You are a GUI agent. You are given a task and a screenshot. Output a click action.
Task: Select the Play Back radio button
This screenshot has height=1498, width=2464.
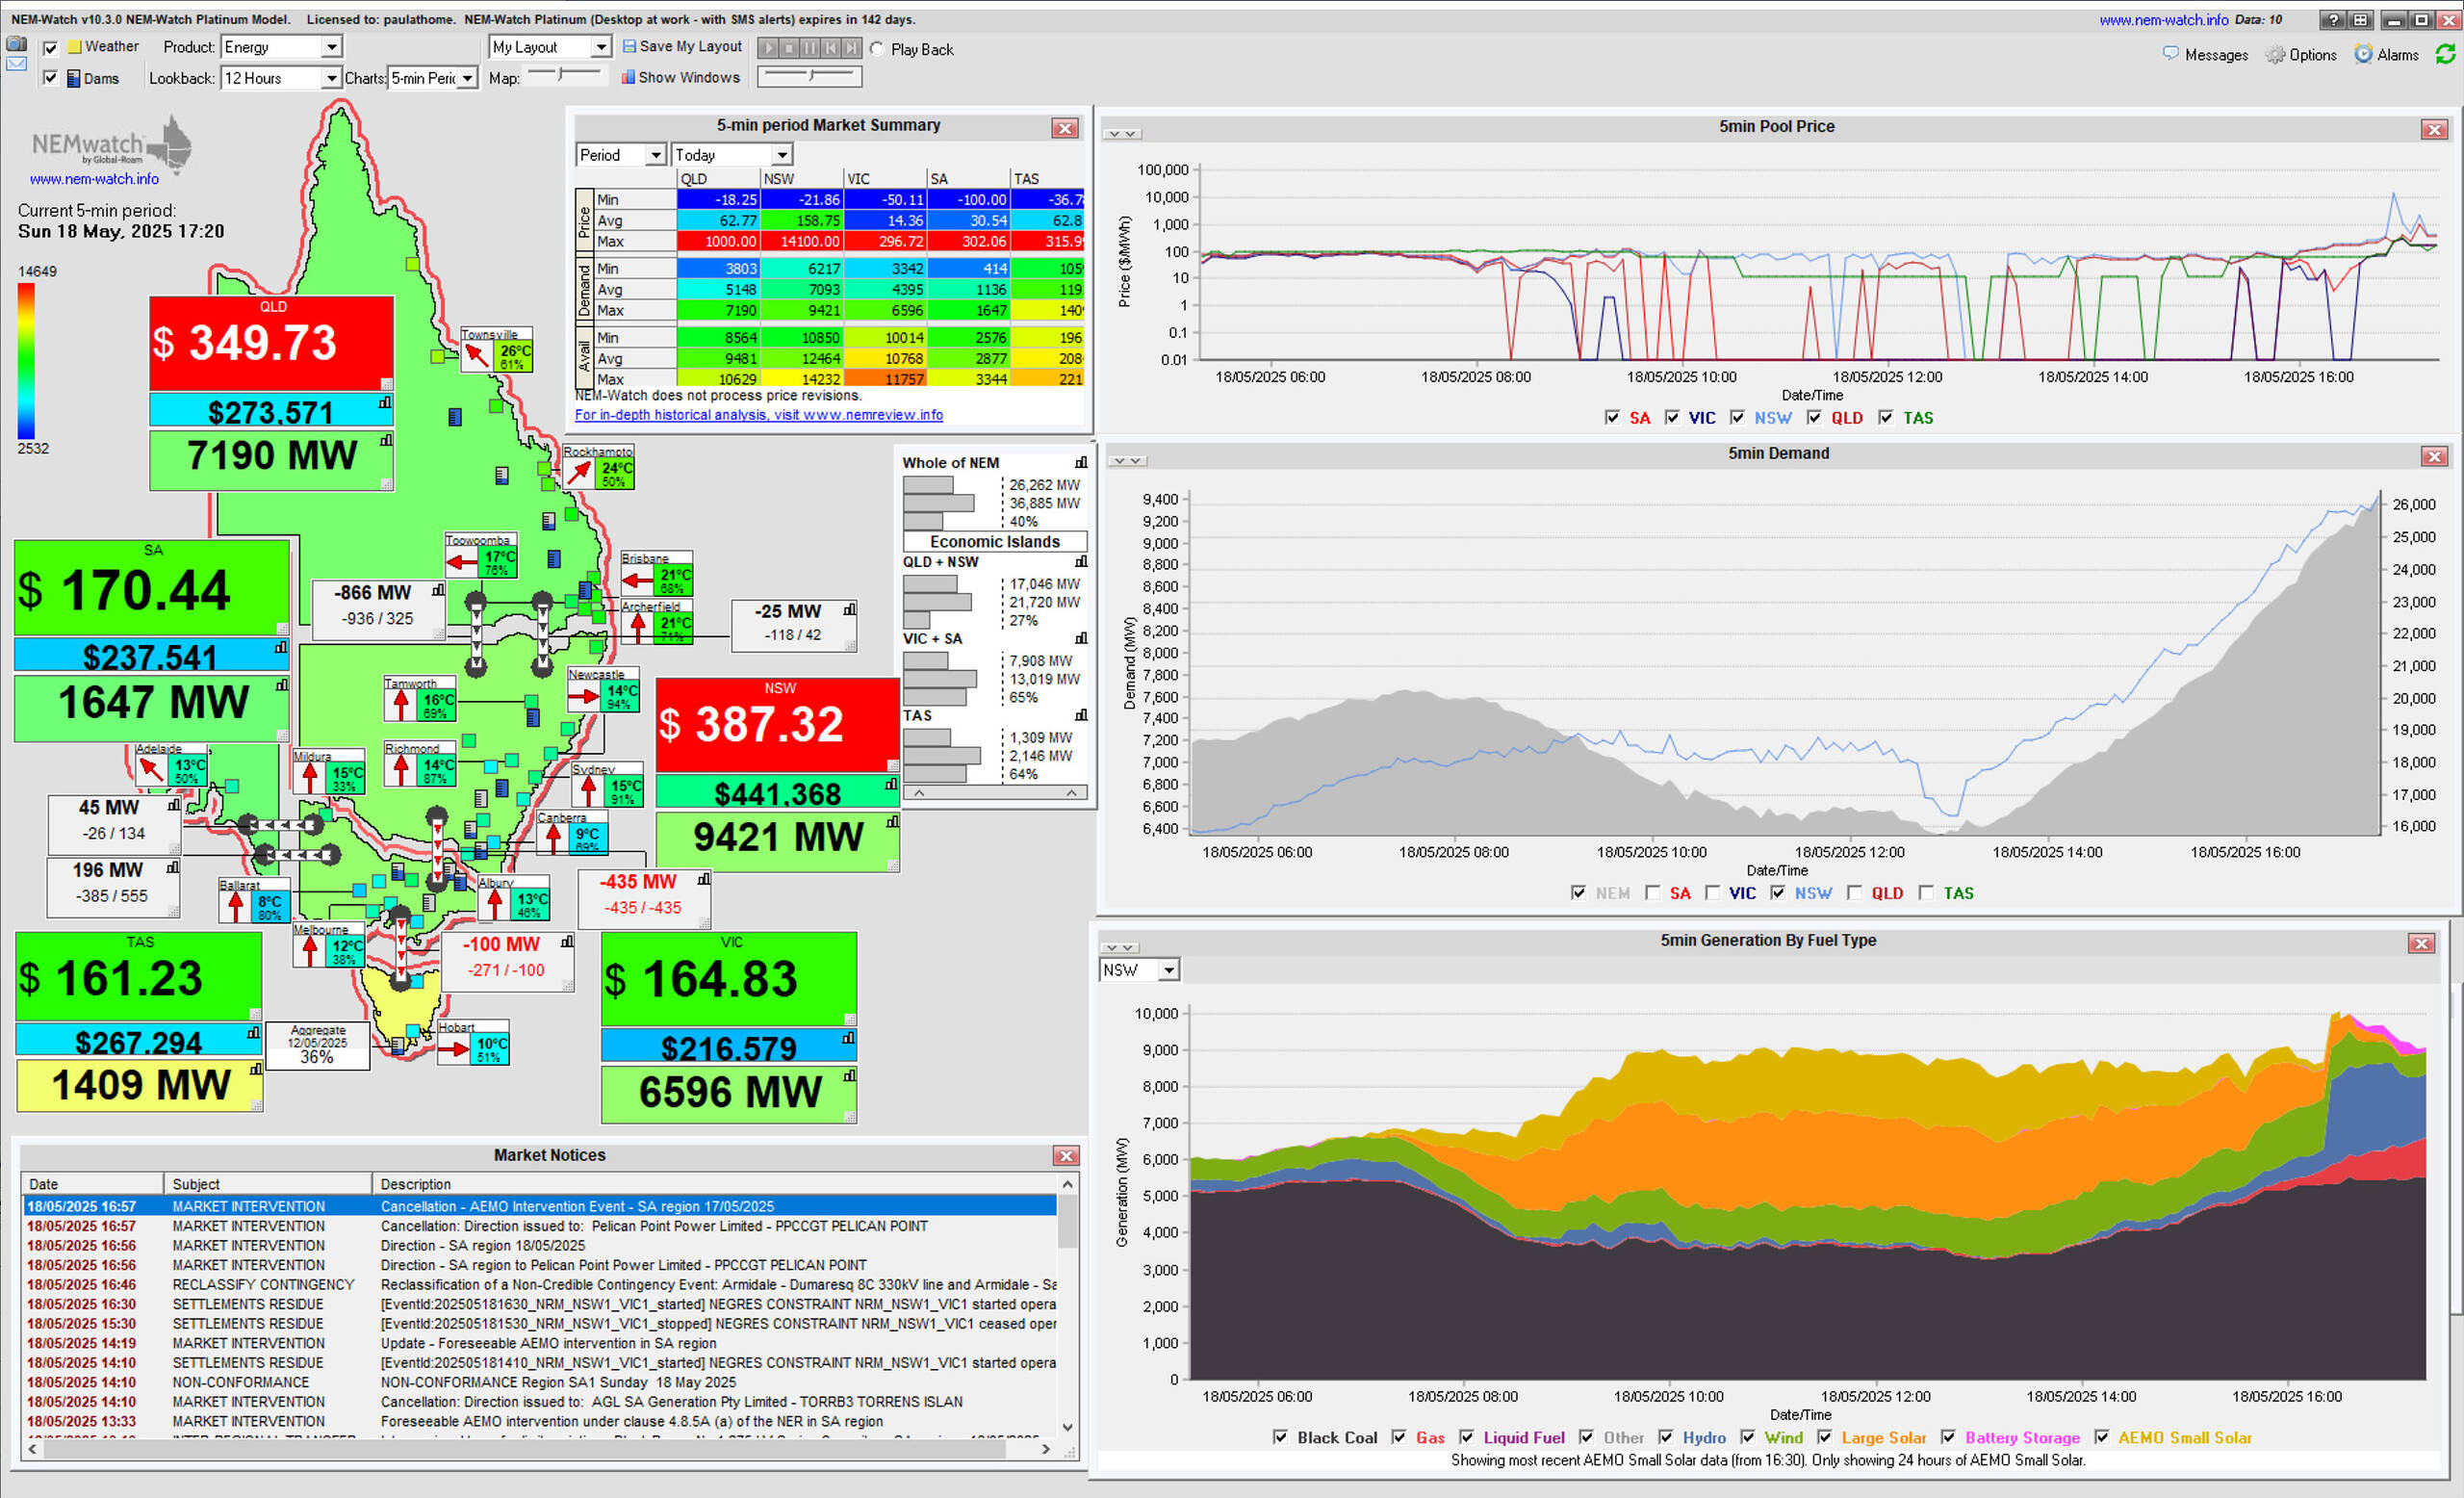click(x=877, y=48)
